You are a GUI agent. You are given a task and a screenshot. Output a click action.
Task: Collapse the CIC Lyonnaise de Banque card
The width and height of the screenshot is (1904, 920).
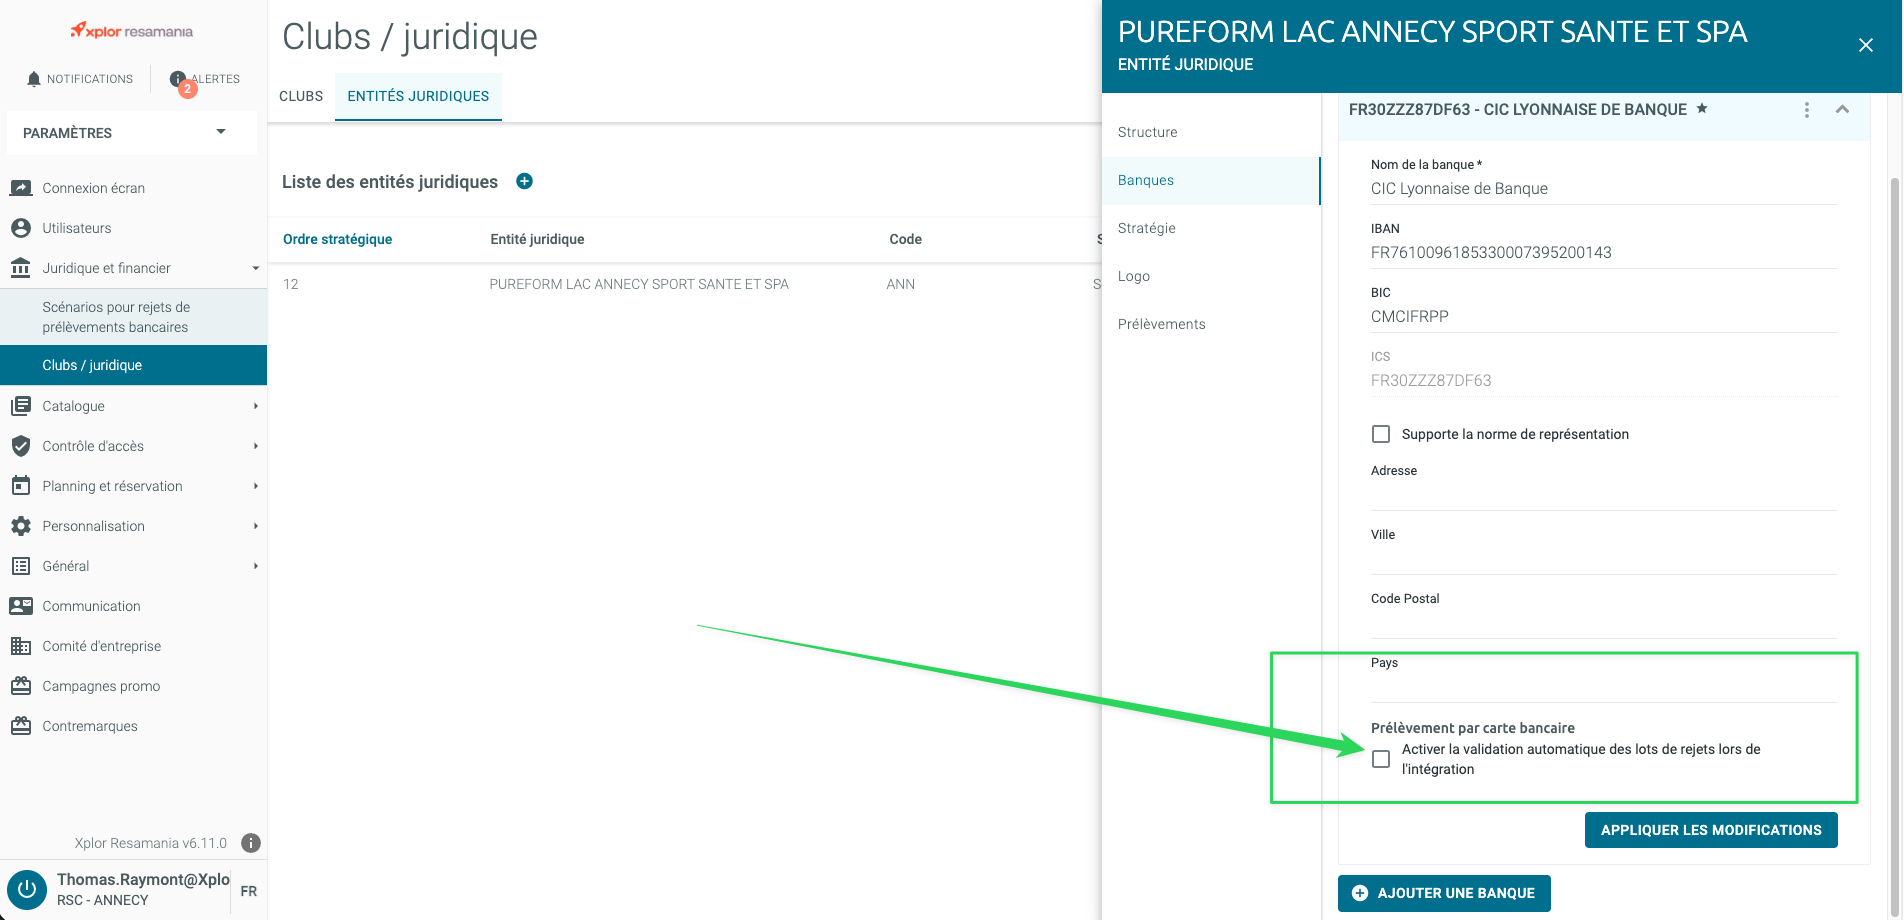pos(1842,109)
